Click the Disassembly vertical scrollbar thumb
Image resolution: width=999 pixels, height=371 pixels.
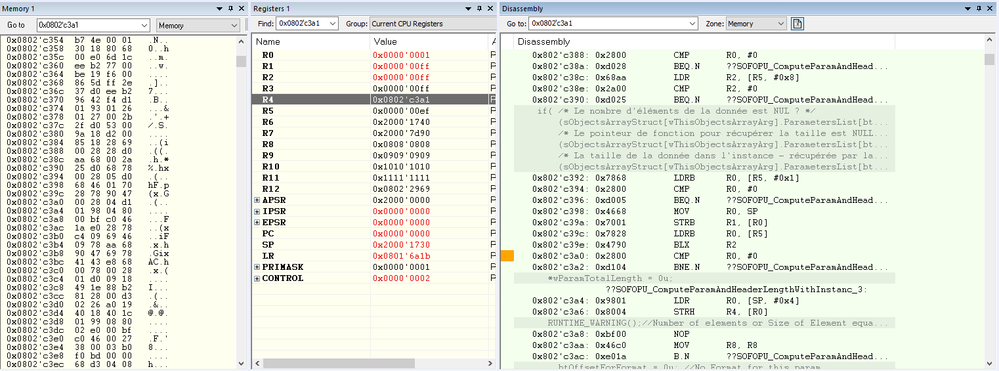pos(989,59)
